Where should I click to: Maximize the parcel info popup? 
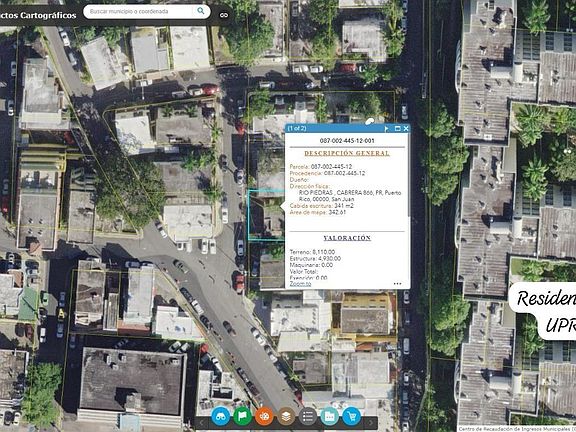pyautogui.click(x=397, y=129)
